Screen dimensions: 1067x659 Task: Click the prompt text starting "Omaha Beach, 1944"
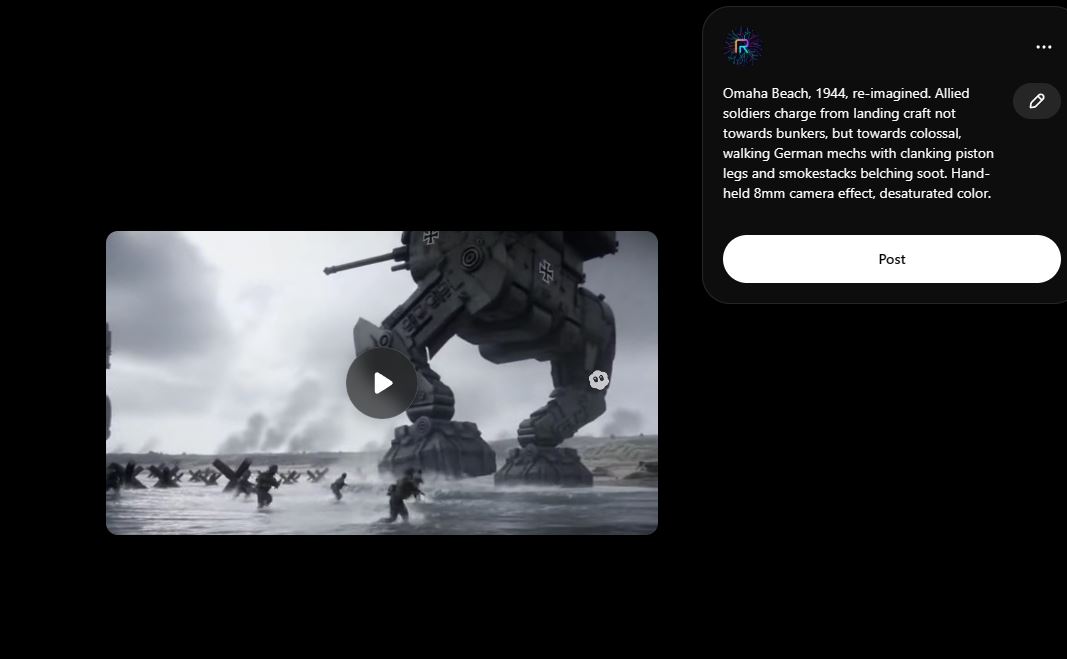point(845,93)
